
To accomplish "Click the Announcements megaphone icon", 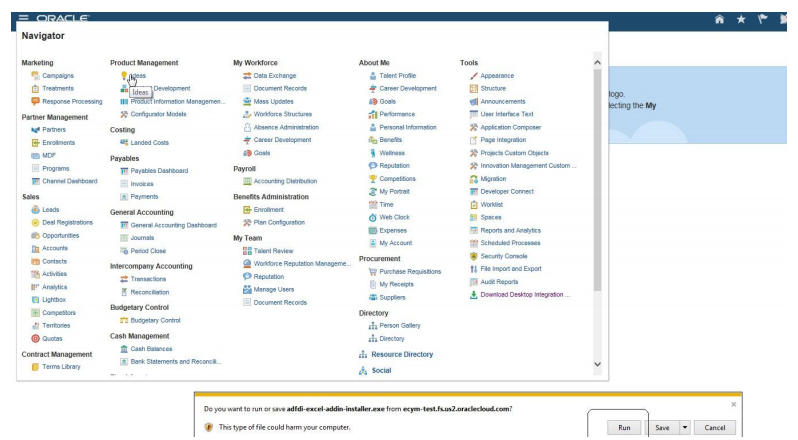I will coord(474,101).
